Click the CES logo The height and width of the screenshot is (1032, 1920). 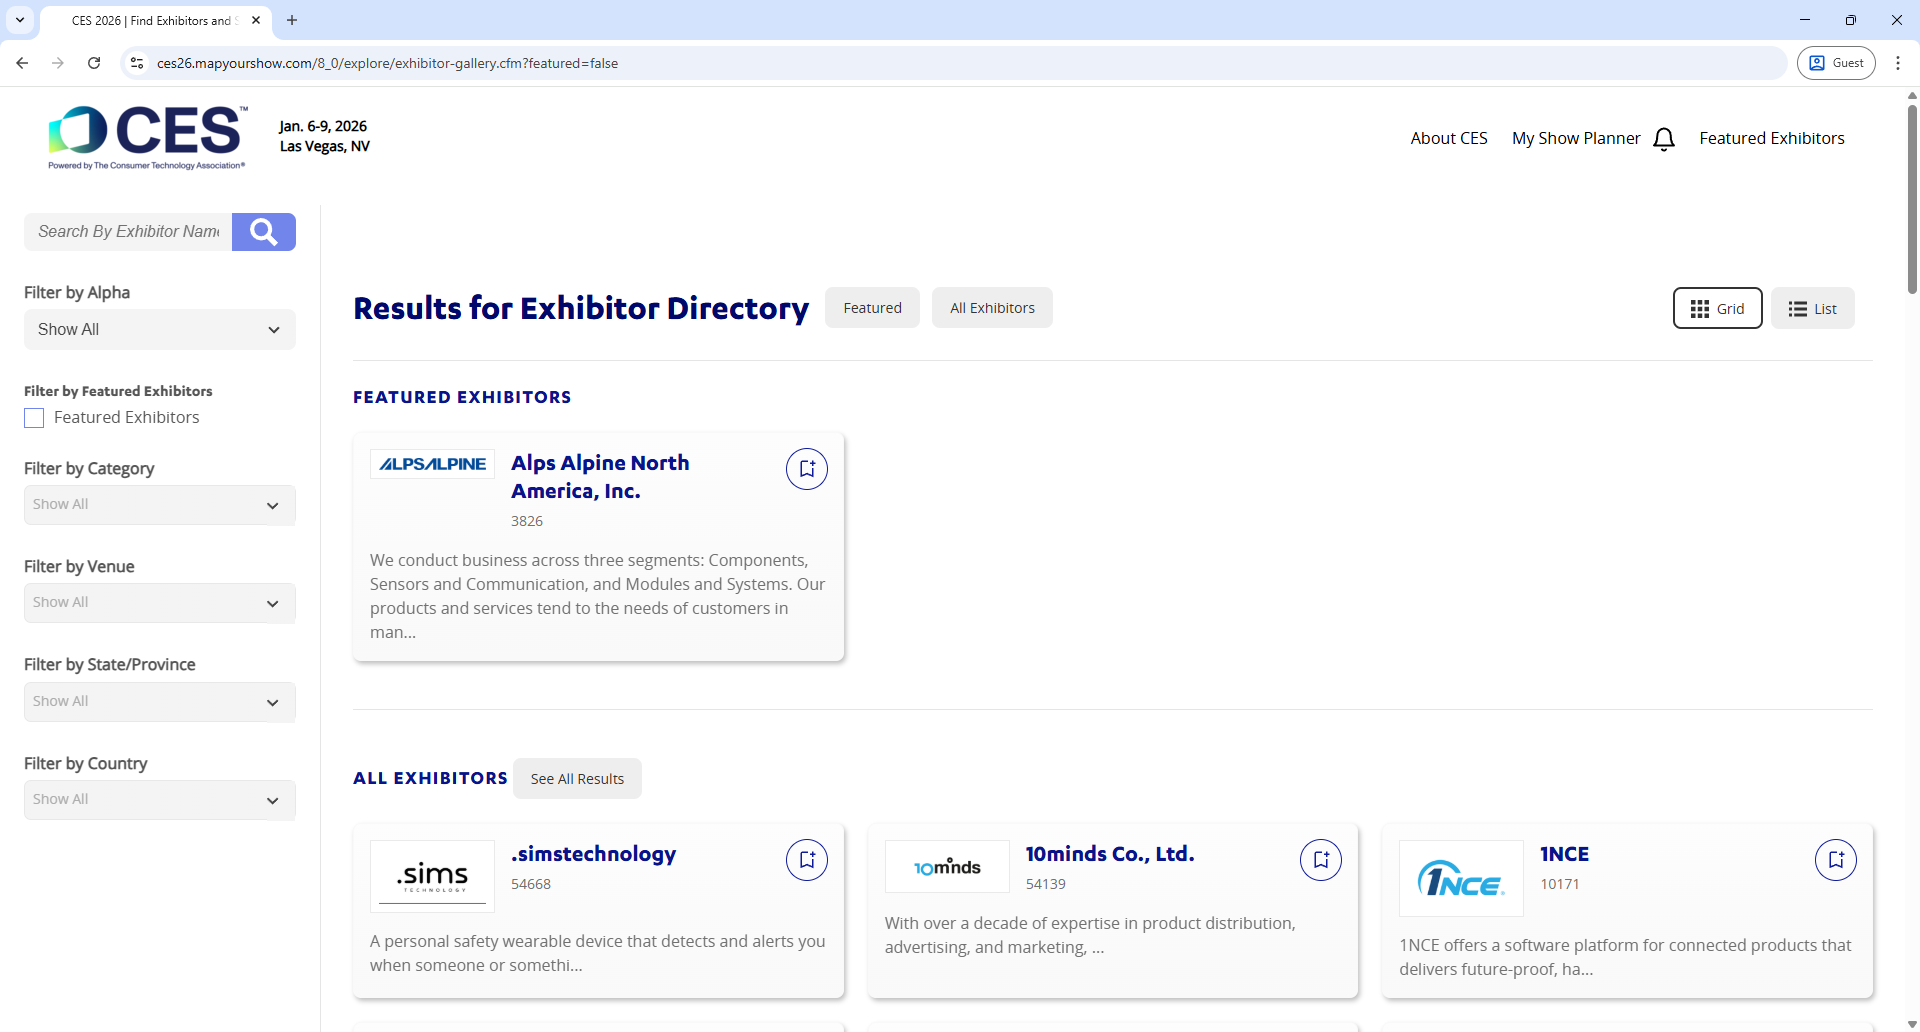coord(146,137)
